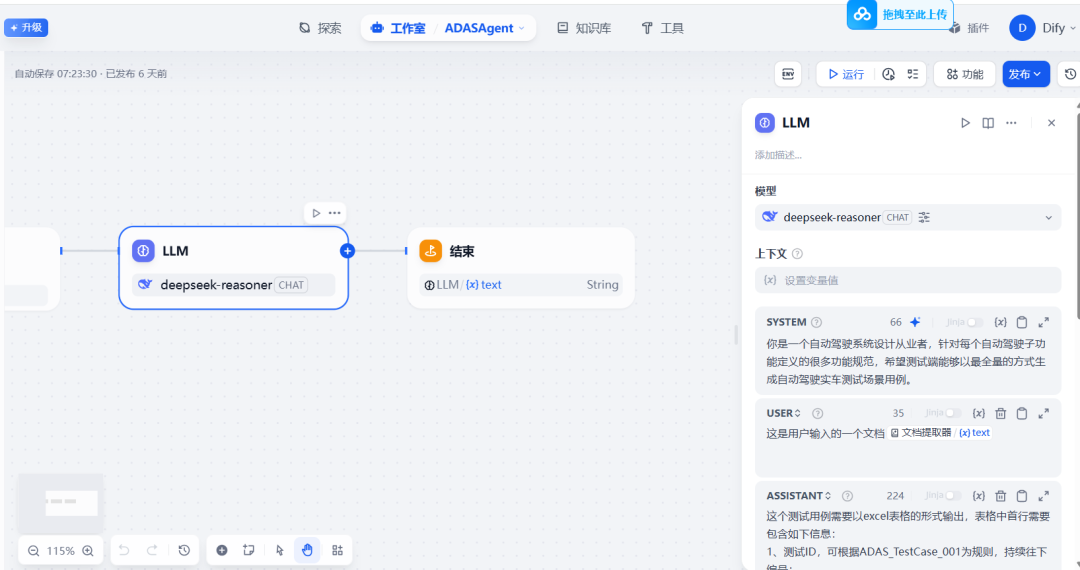Select the End node on canvas
The image size is (1080, 570).
(x=521, y=268)
